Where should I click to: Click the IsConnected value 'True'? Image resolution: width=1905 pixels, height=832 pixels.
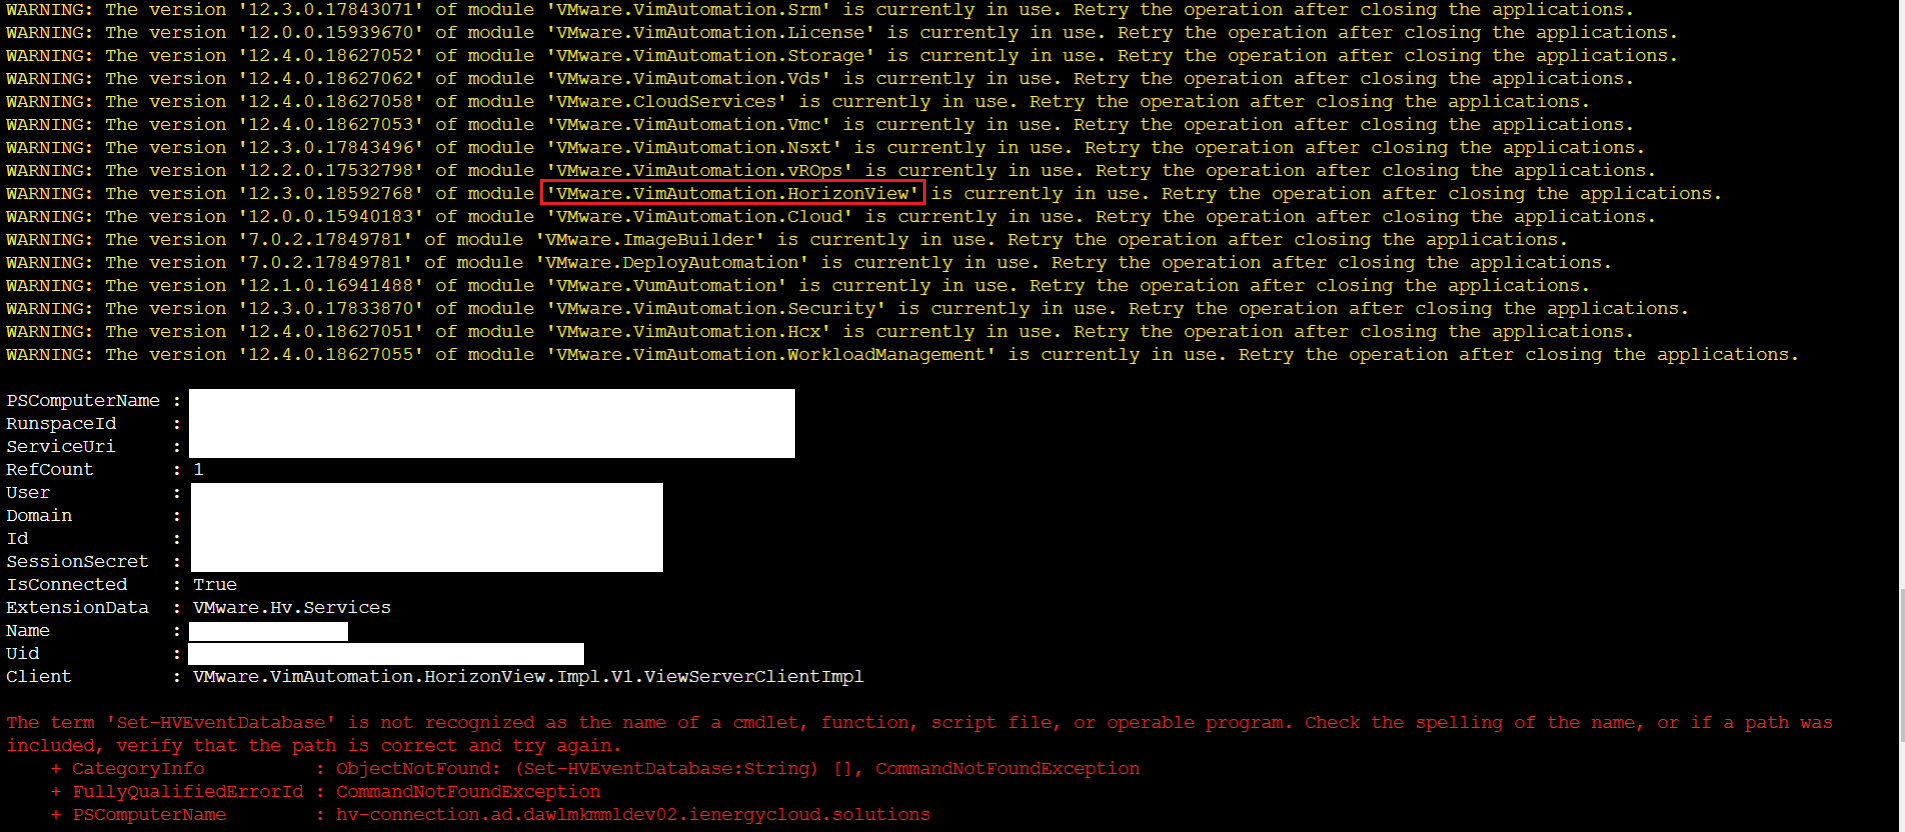pyautogui.click(x=215, y=585)
